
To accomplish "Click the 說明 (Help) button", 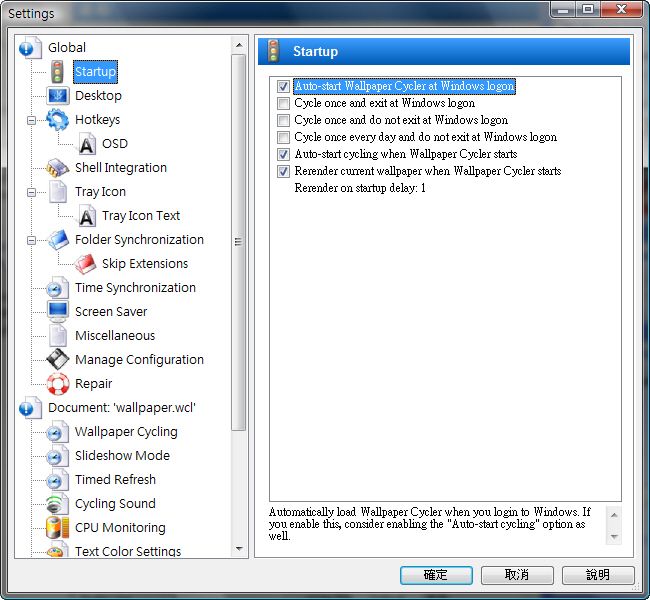I will pyautogui.click(x=598, y=575).
